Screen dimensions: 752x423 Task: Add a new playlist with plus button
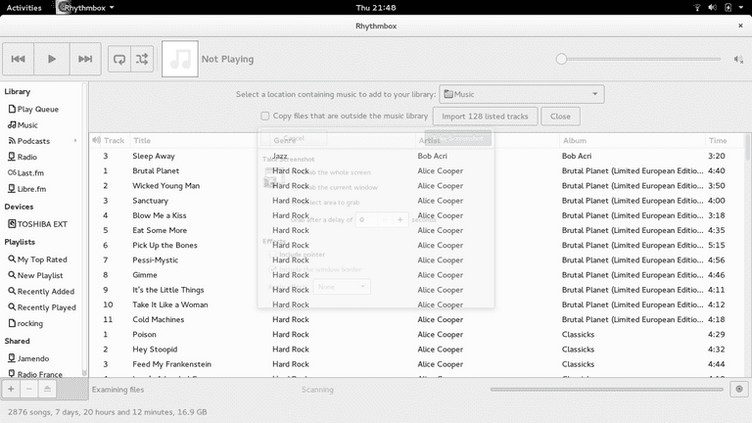[x=11, y=389]
